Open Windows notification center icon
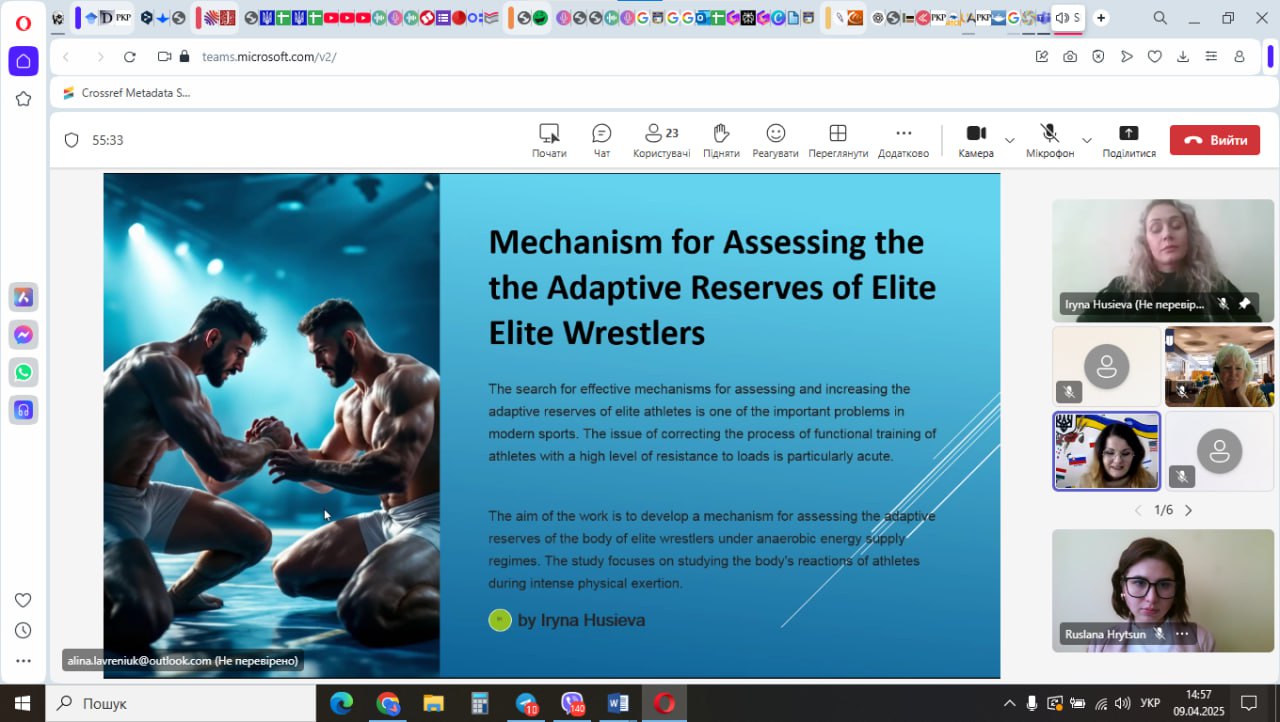This screenshot has height=722, width=1280. coord(1249,703)
